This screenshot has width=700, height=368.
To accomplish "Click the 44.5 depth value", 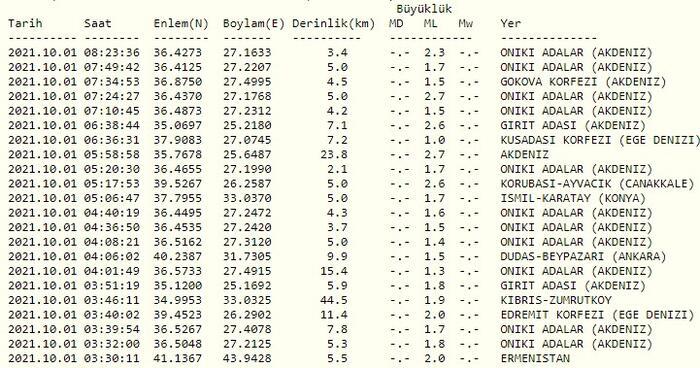I will coord(333,300).
